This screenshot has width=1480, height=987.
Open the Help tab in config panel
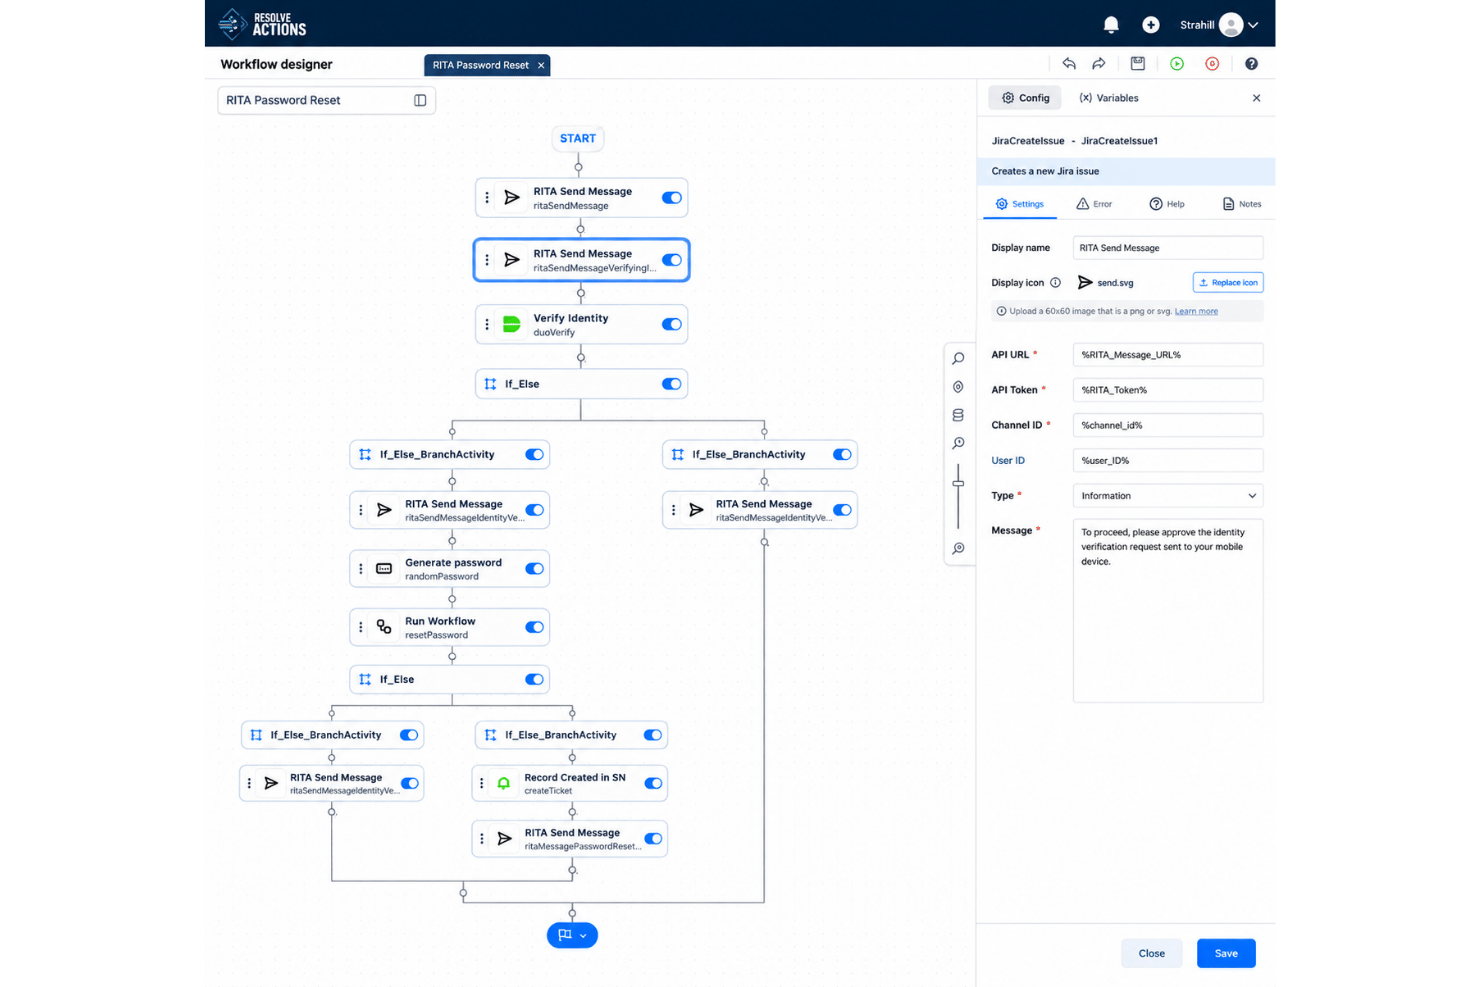pyautogui.click(x=1167, y=204)
